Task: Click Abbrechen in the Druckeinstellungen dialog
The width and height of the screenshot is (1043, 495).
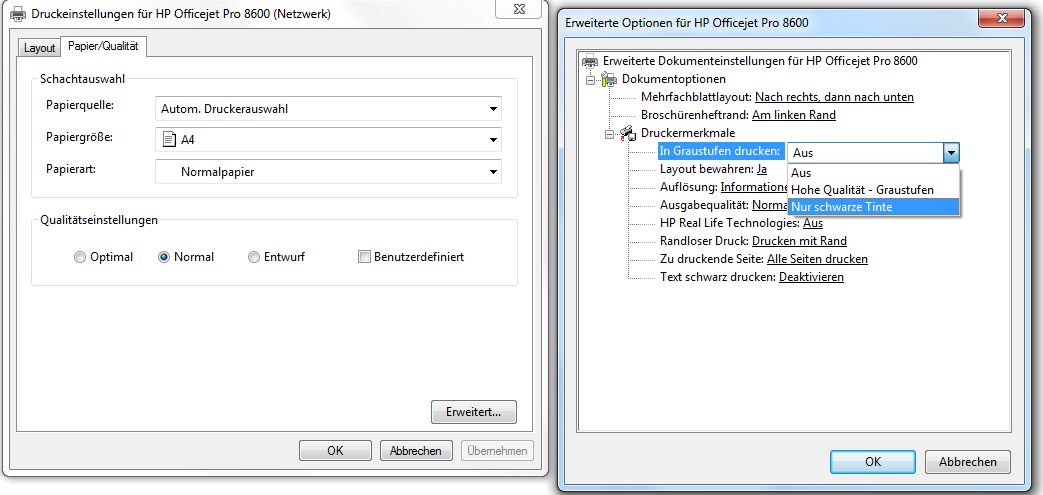Action: 416,450
